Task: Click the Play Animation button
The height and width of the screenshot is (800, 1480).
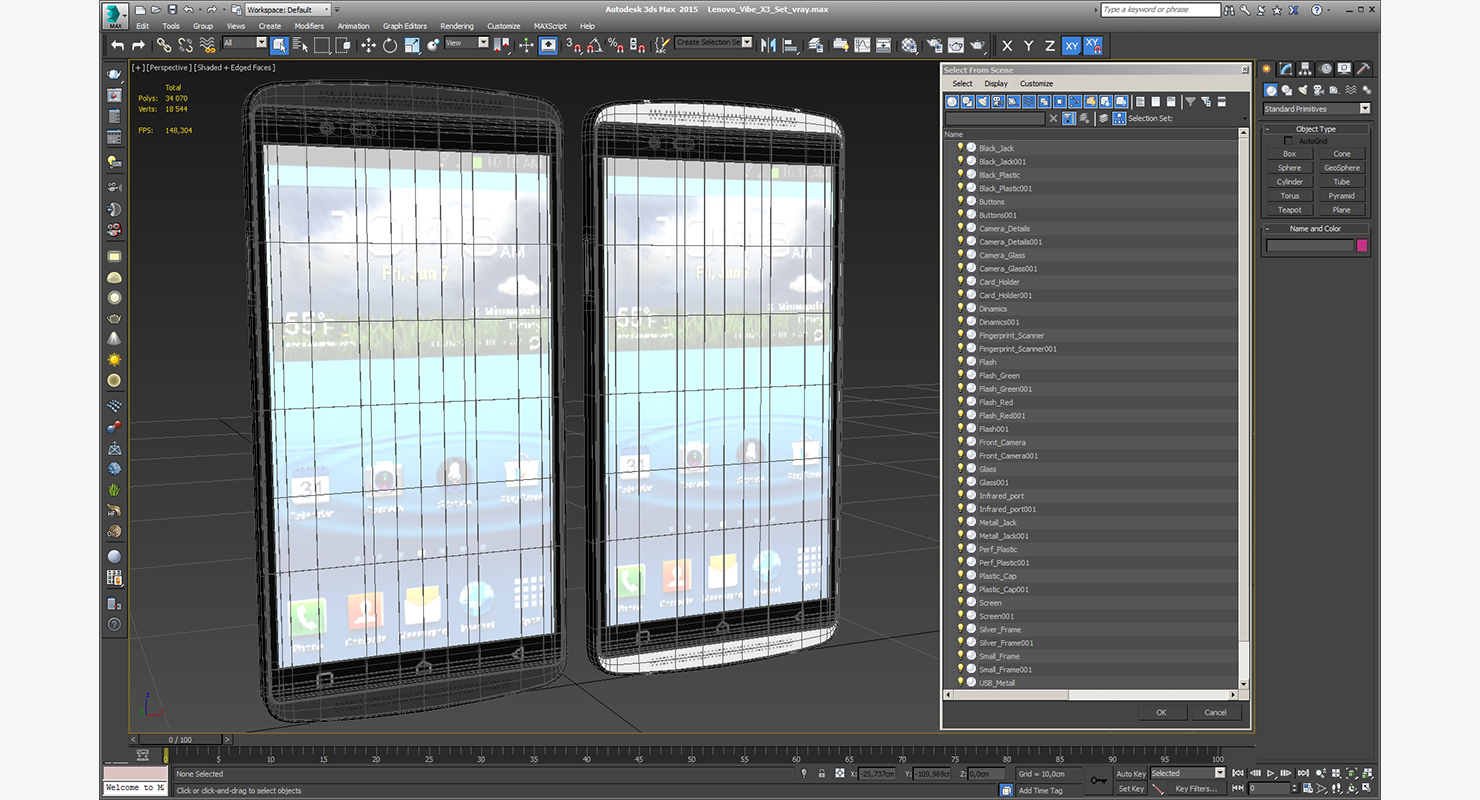Action: pos(1270,773)
